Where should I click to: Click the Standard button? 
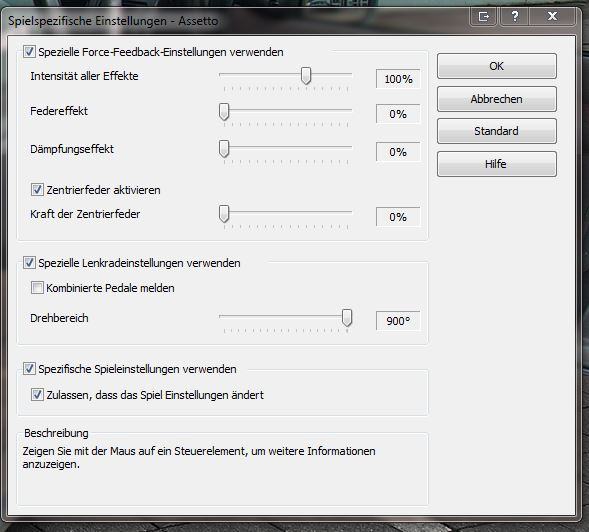click(x=497, y=131)
